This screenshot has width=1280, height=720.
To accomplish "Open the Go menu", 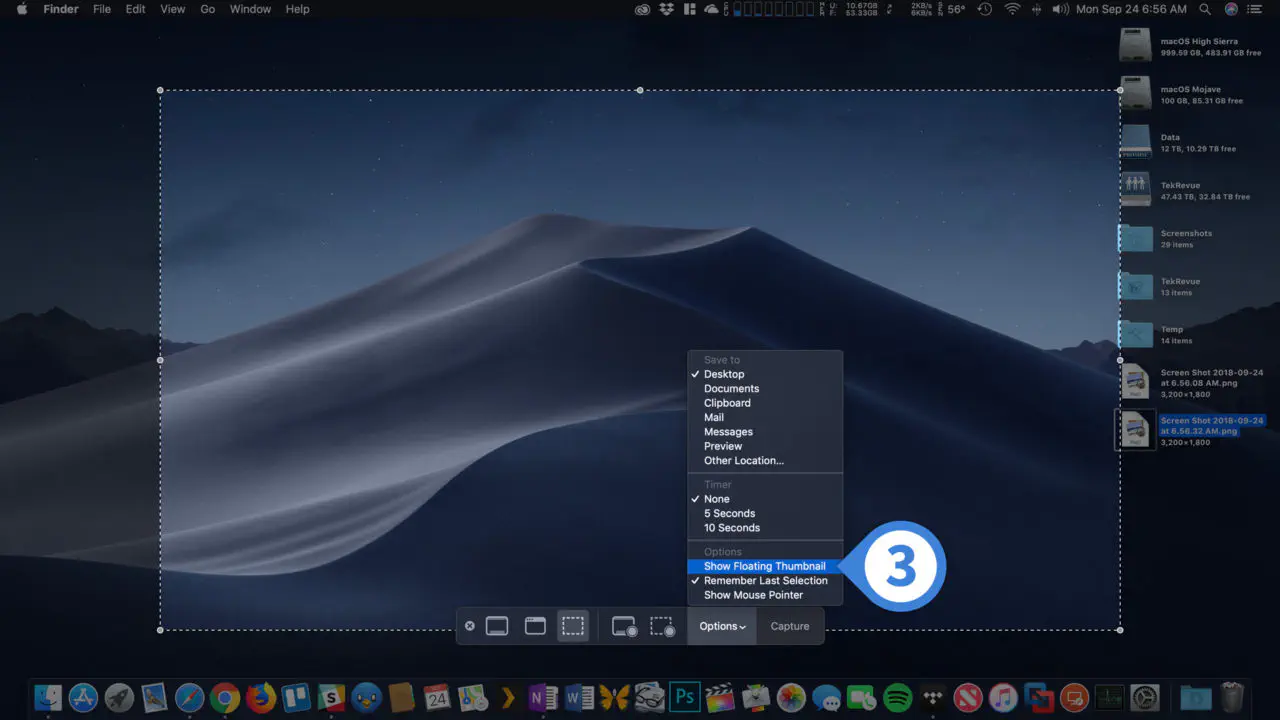I will pyautogui.click(x=208, y=9).
